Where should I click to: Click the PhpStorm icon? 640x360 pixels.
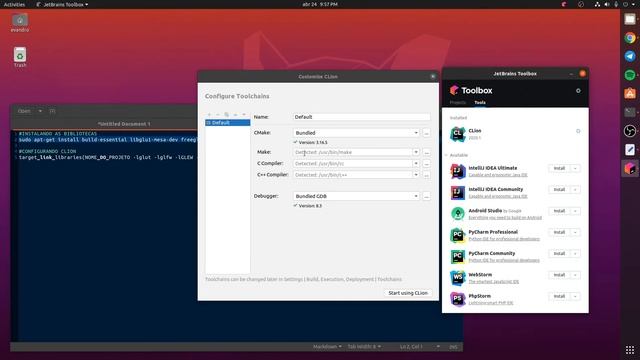point(458,299)
